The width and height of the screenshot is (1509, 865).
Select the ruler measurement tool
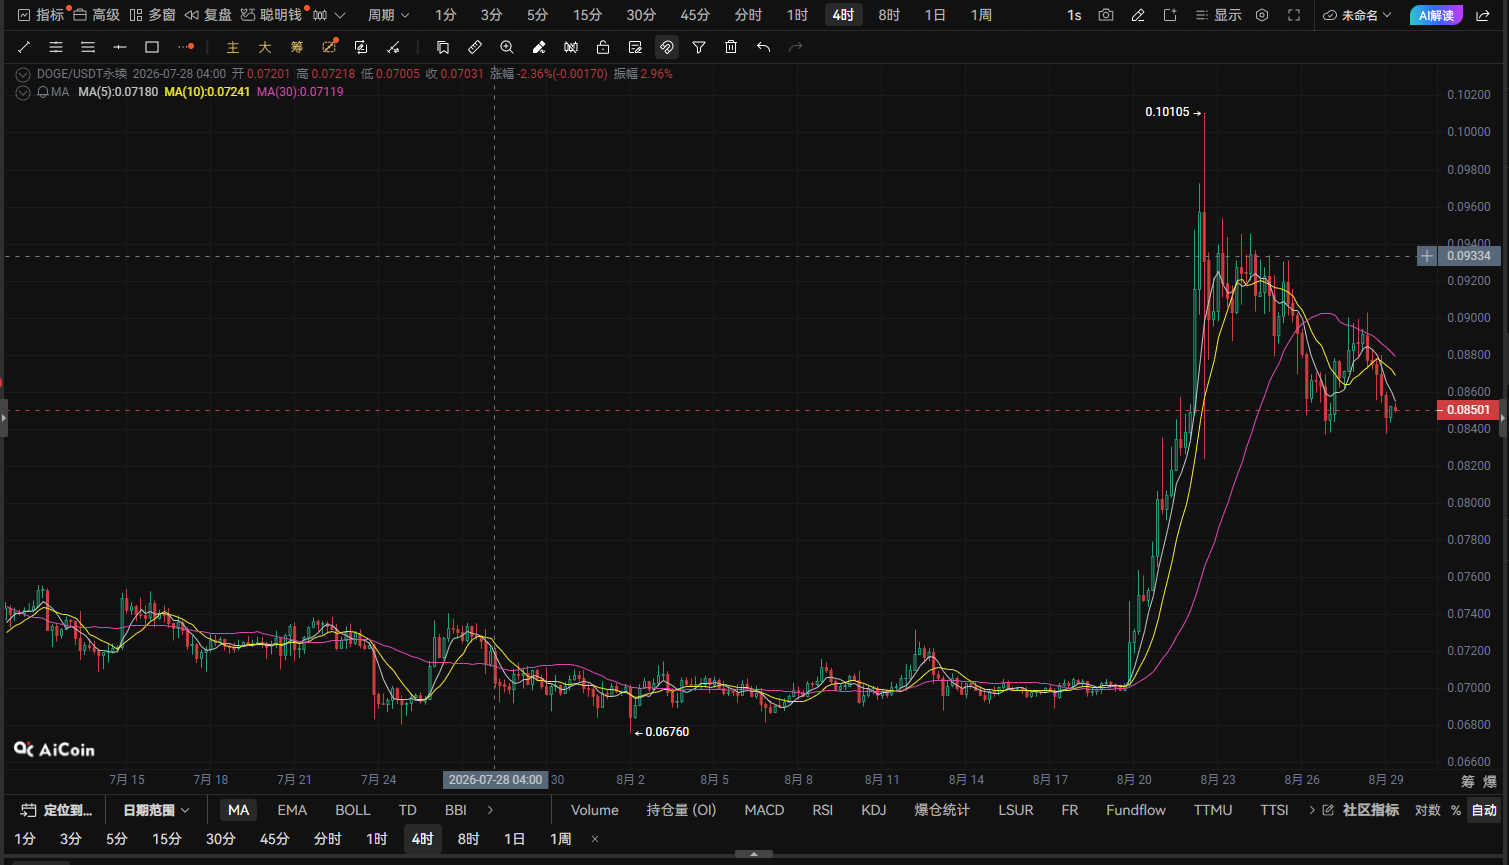coord(475,47)
